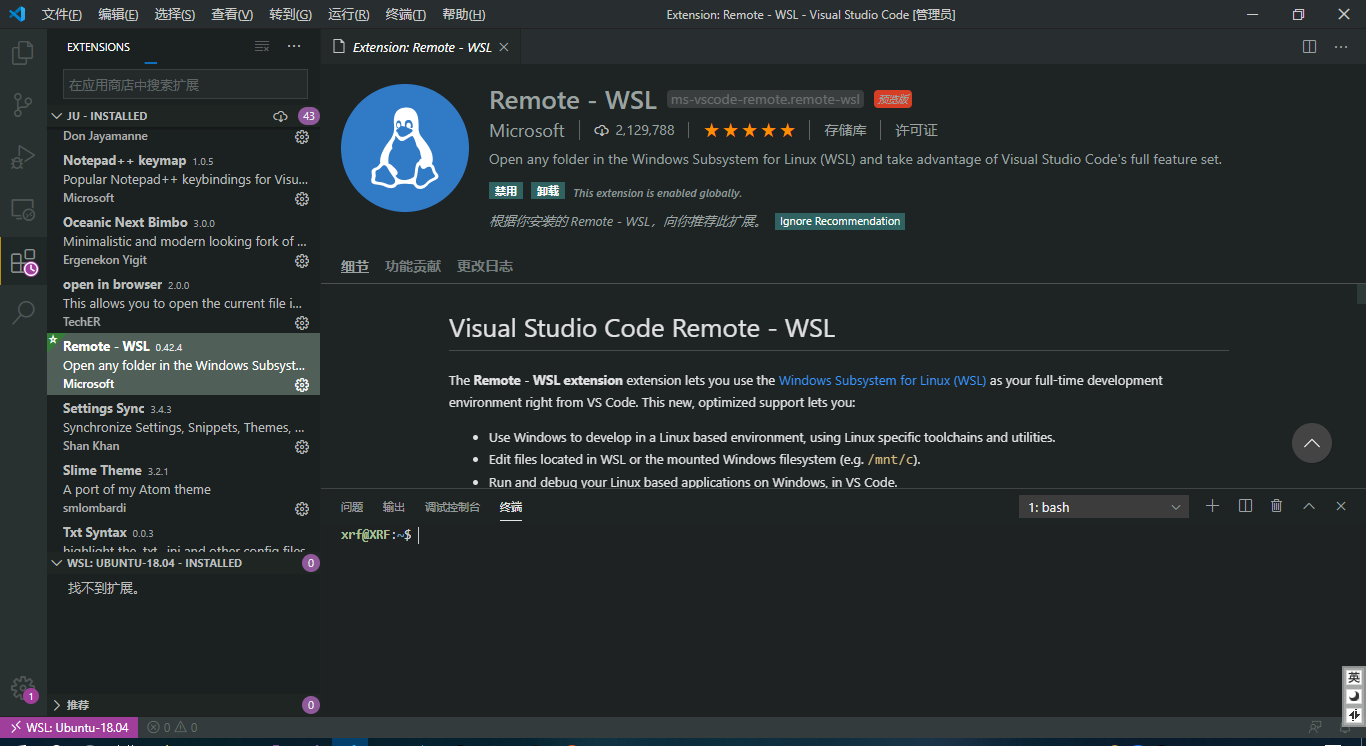Switch to the 调试控制台 panel tab
This screenshot has width=1366, height=746.
coord(452,507)
